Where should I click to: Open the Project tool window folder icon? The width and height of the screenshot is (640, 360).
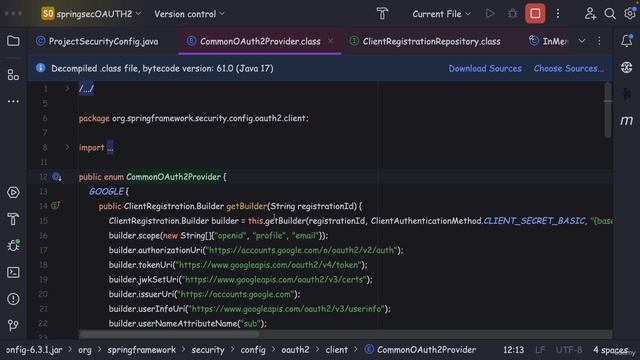tap(13, 41)
